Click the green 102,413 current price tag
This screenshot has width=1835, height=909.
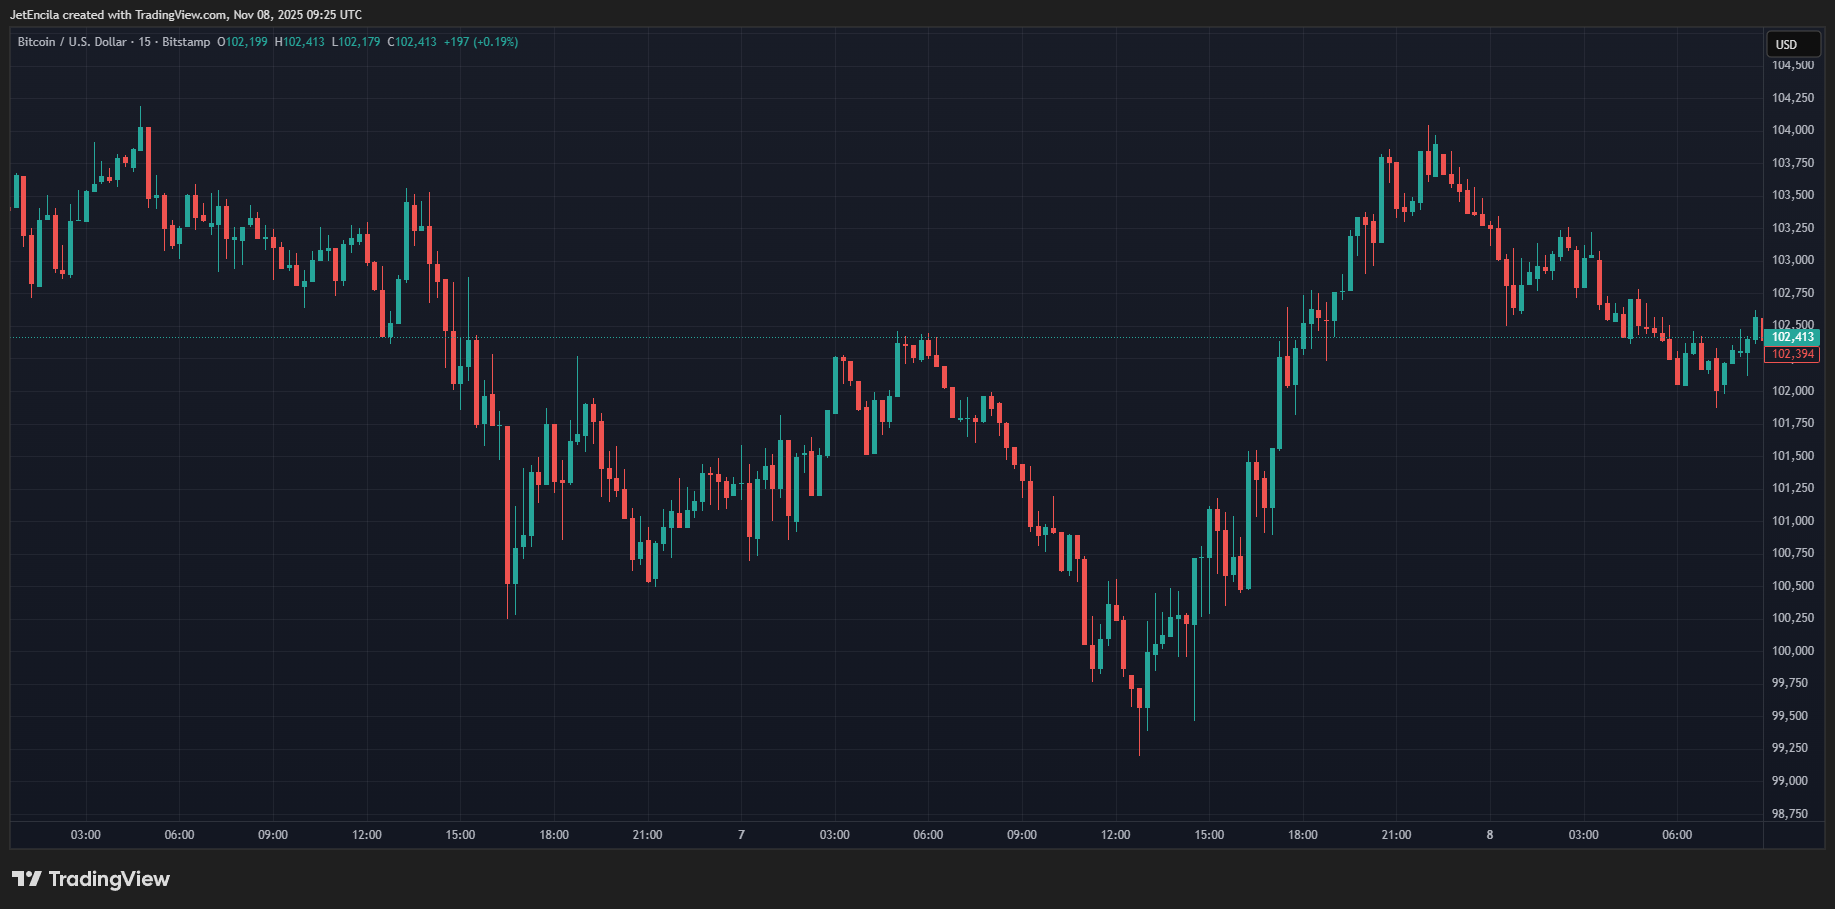[1792, 337]
